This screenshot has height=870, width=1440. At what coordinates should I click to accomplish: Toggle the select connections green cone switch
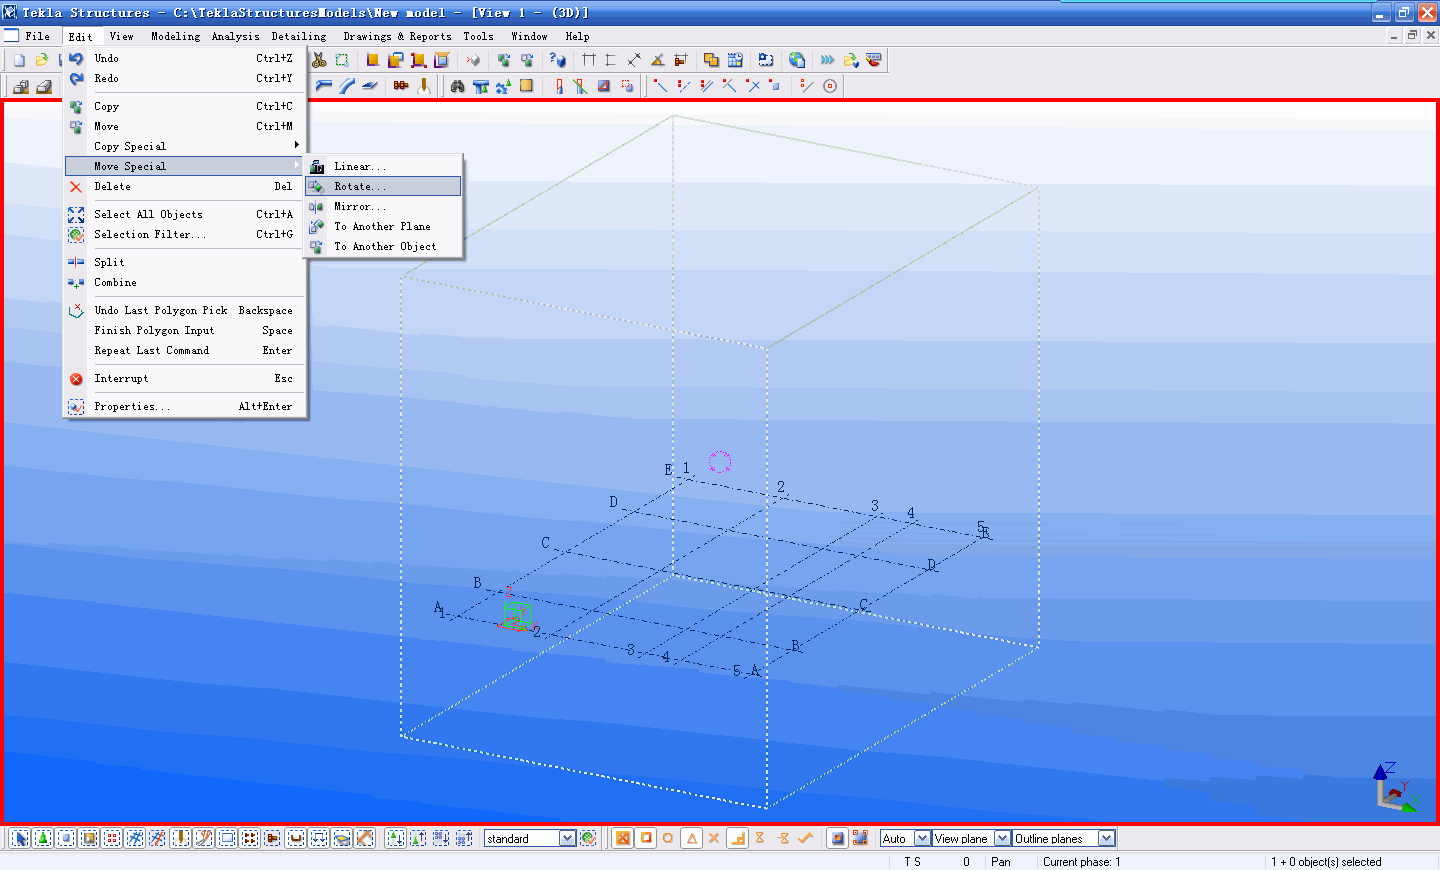tap(42, 838)
